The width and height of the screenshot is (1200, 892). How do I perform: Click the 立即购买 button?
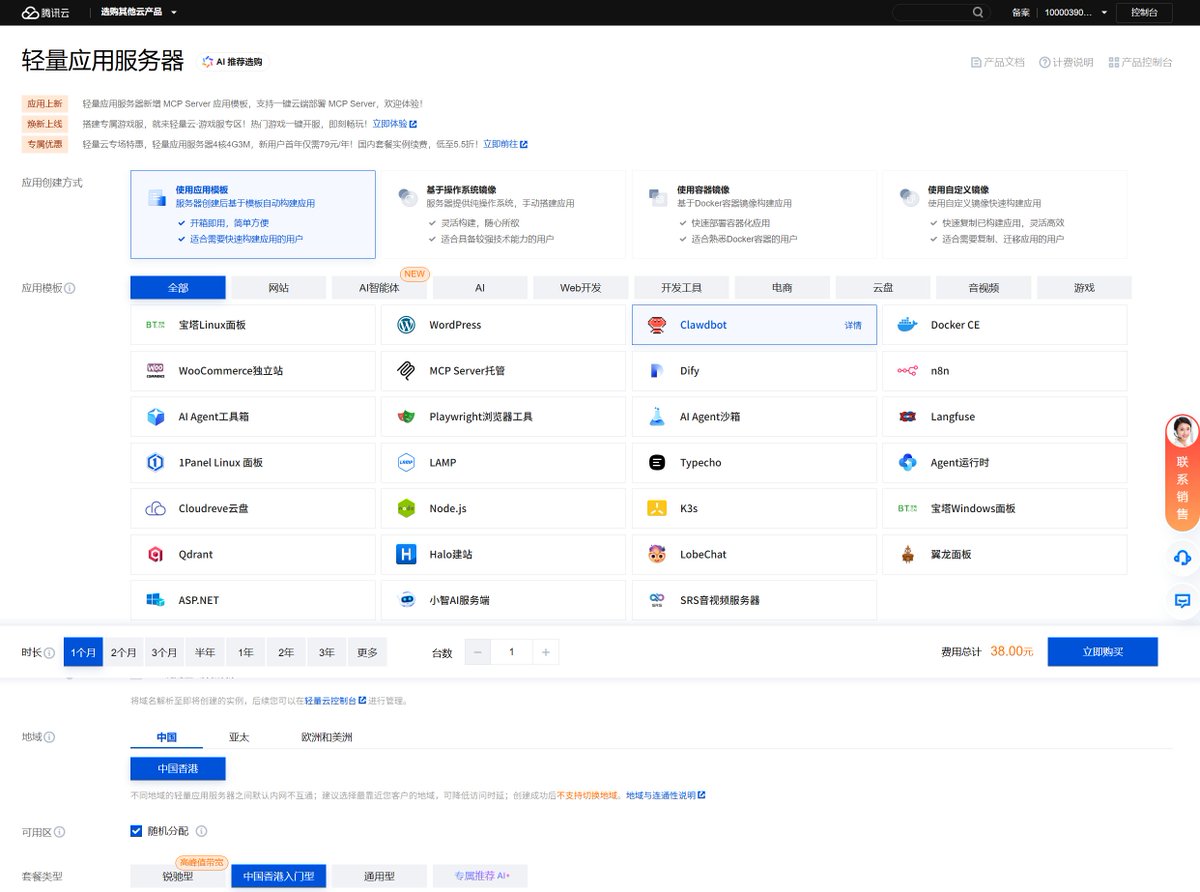point(1102,651)
